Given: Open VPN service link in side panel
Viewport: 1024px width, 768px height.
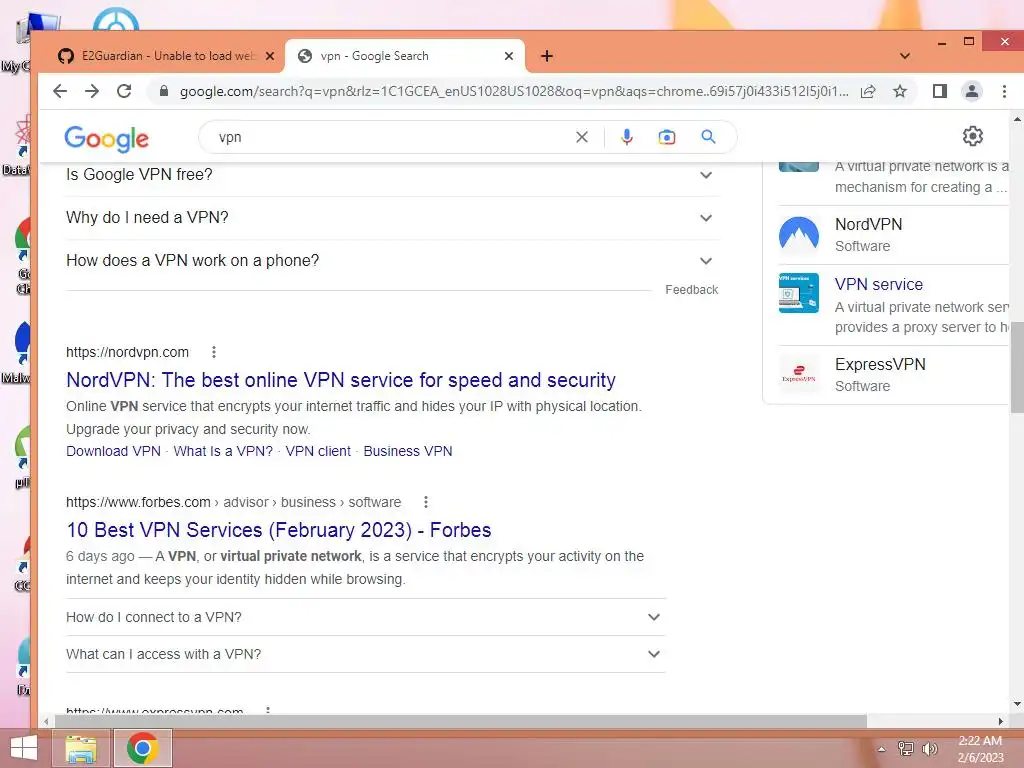Looking at the screenshot, I should click(878, 285).
